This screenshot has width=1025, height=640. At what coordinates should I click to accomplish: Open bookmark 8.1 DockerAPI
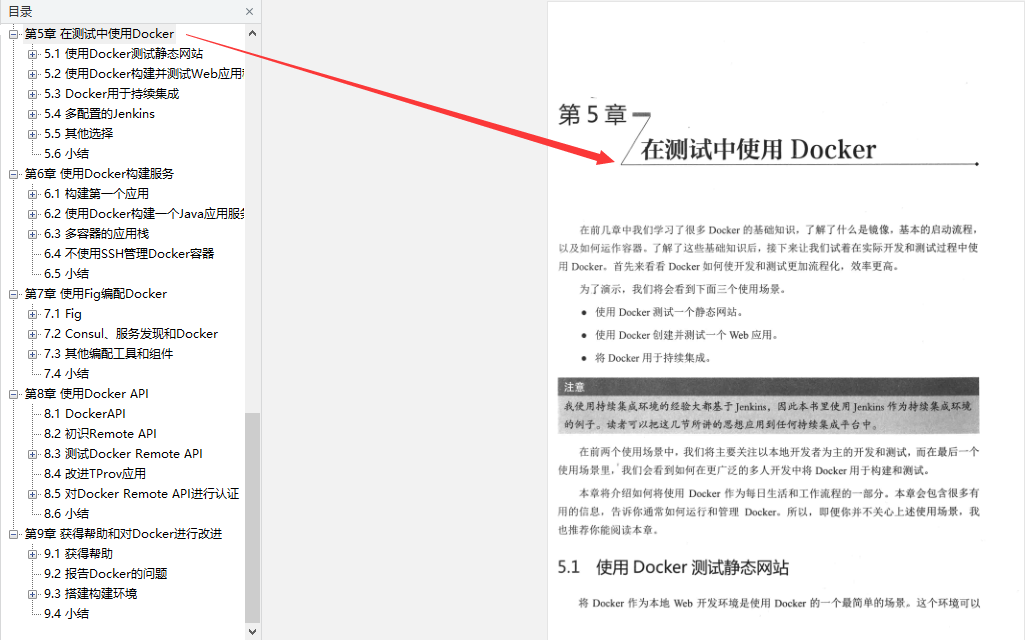pos(85,414)
